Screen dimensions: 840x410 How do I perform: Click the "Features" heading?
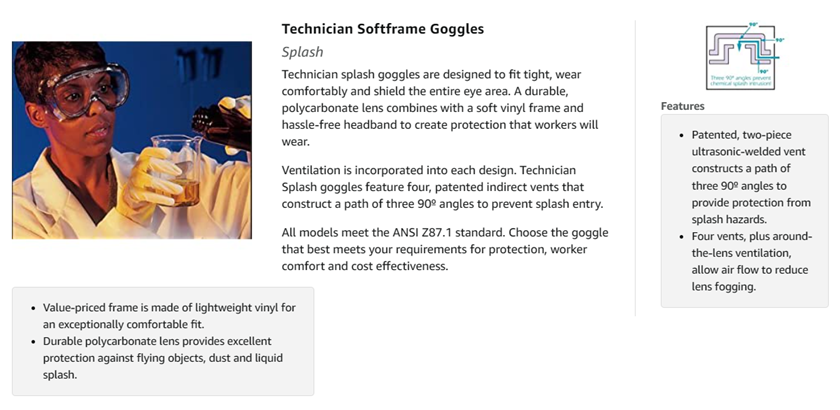click(682, 106)
